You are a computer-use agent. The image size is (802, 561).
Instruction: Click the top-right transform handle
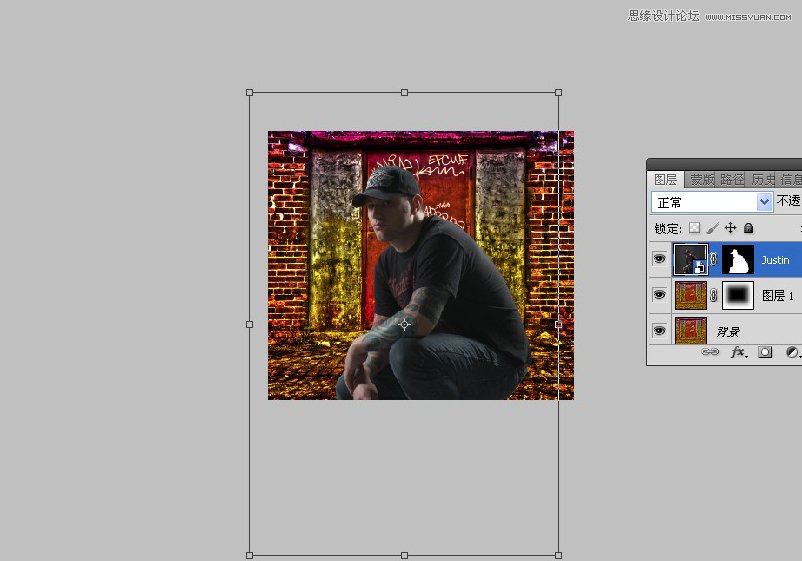tap(559, 93)
